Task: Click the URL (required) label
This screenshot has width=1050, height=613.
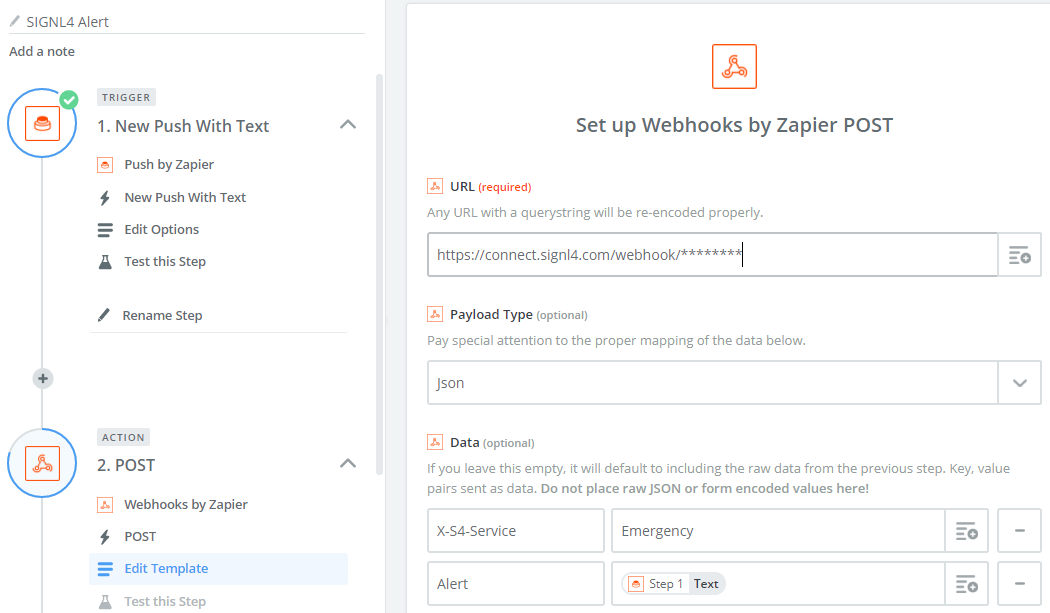Action: [491, 186]
